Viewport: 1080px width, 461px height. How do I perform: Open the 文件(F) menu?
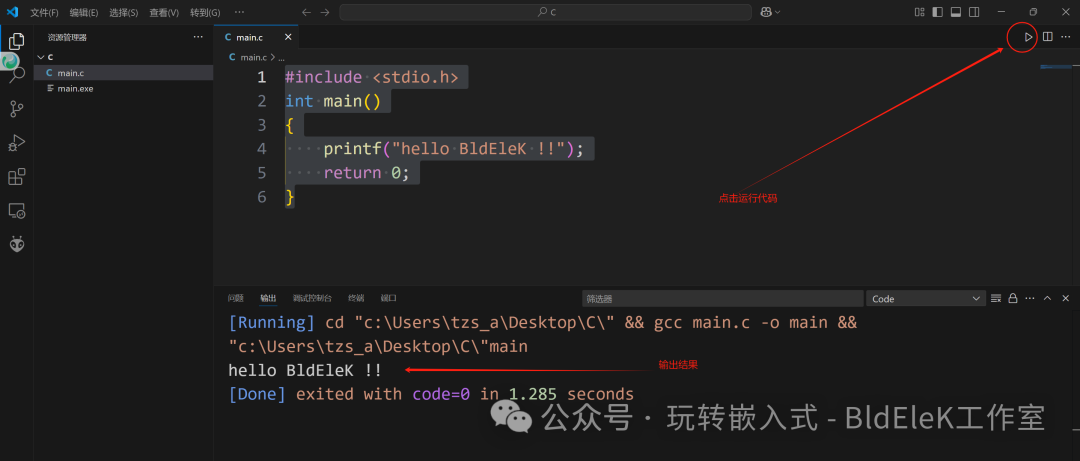click(44, 12)
